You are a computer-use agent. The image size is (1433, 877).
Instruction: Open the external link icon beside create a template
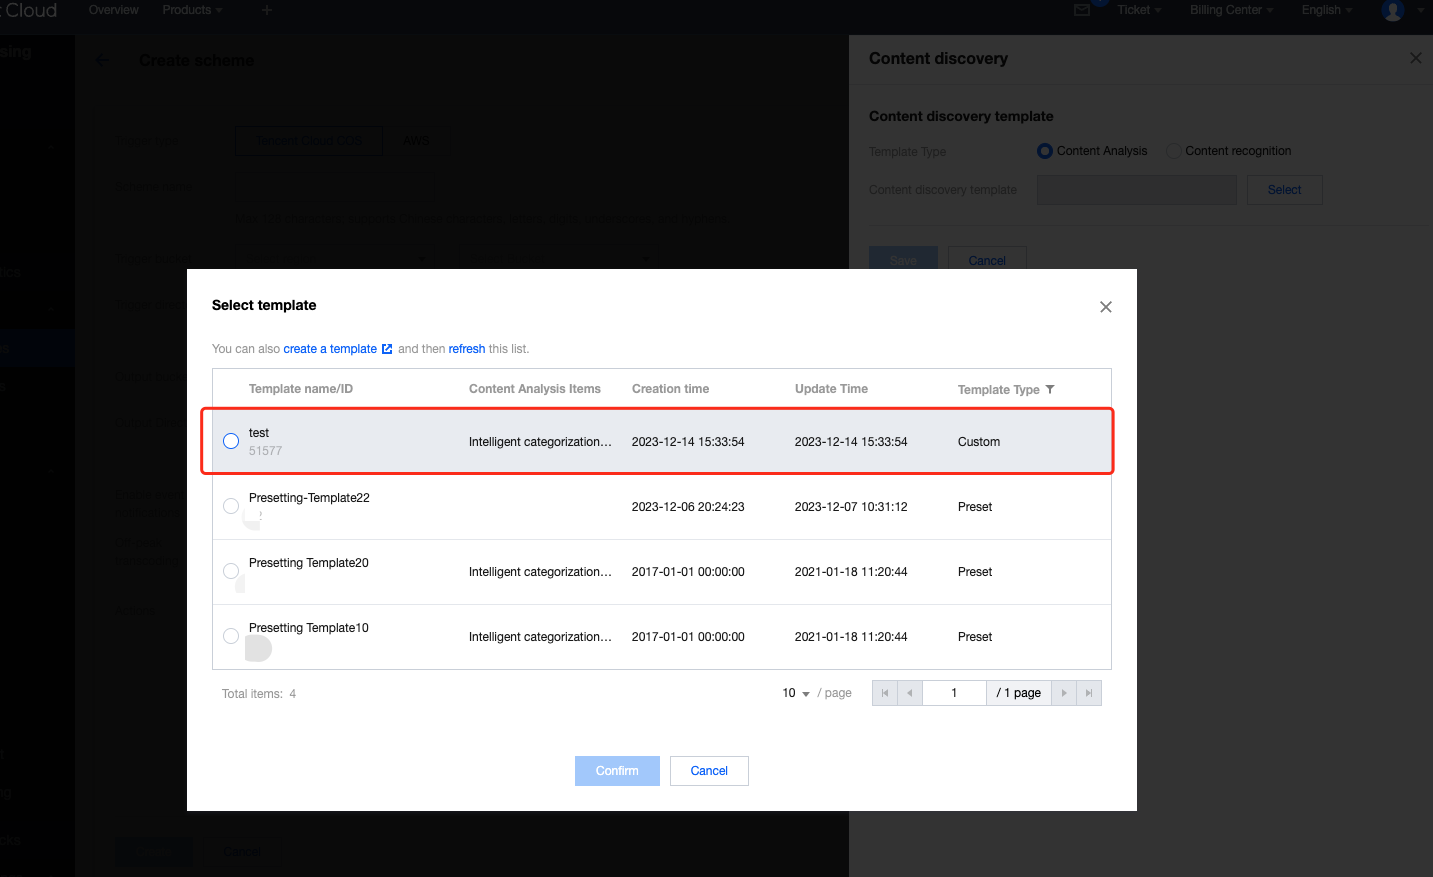pyautogui.click(x=387, y=349)
